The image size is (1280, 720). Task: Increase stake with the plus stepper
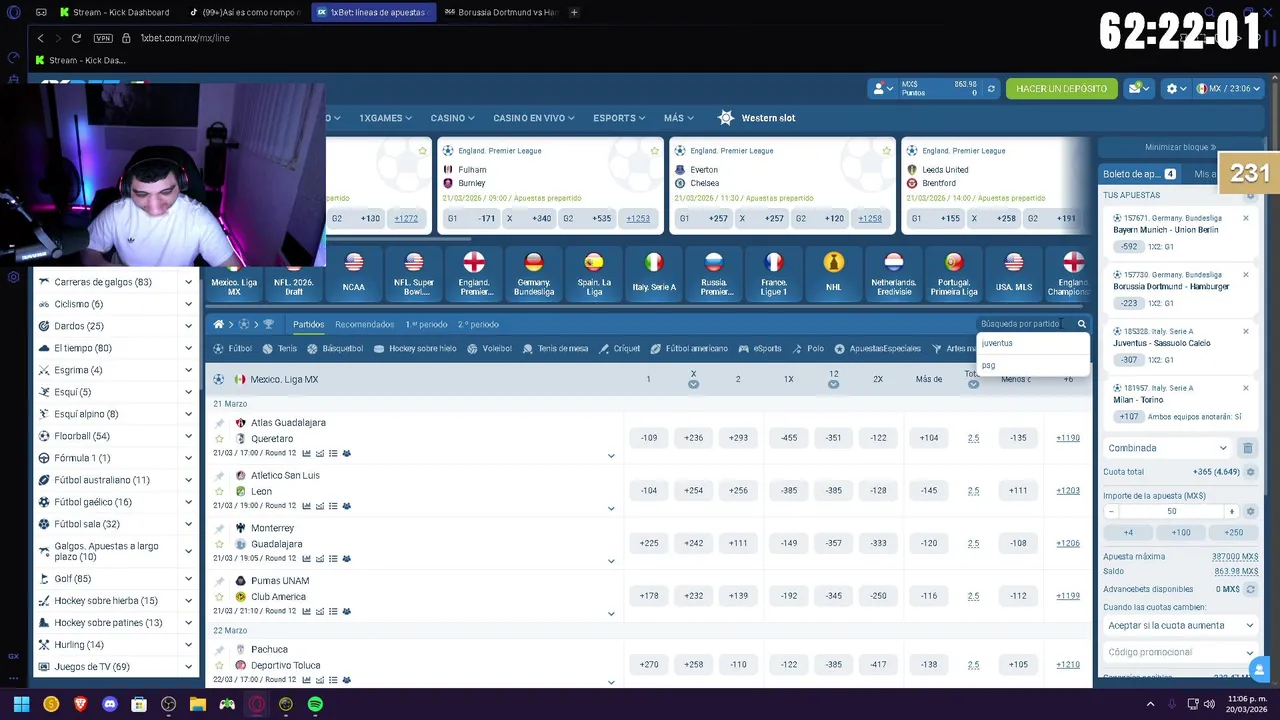coord(1232,511)
